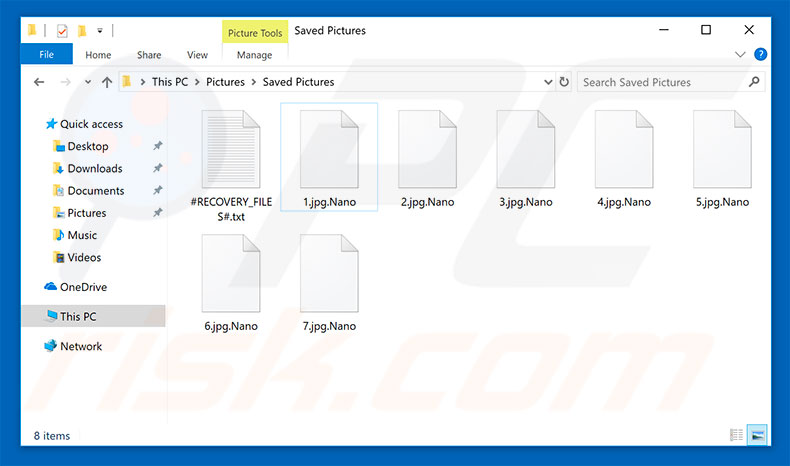Expand the chevron before This PC in breadcrumb
Screen dimensions: 790x466
pyautogui.click(x=143, y=82)
